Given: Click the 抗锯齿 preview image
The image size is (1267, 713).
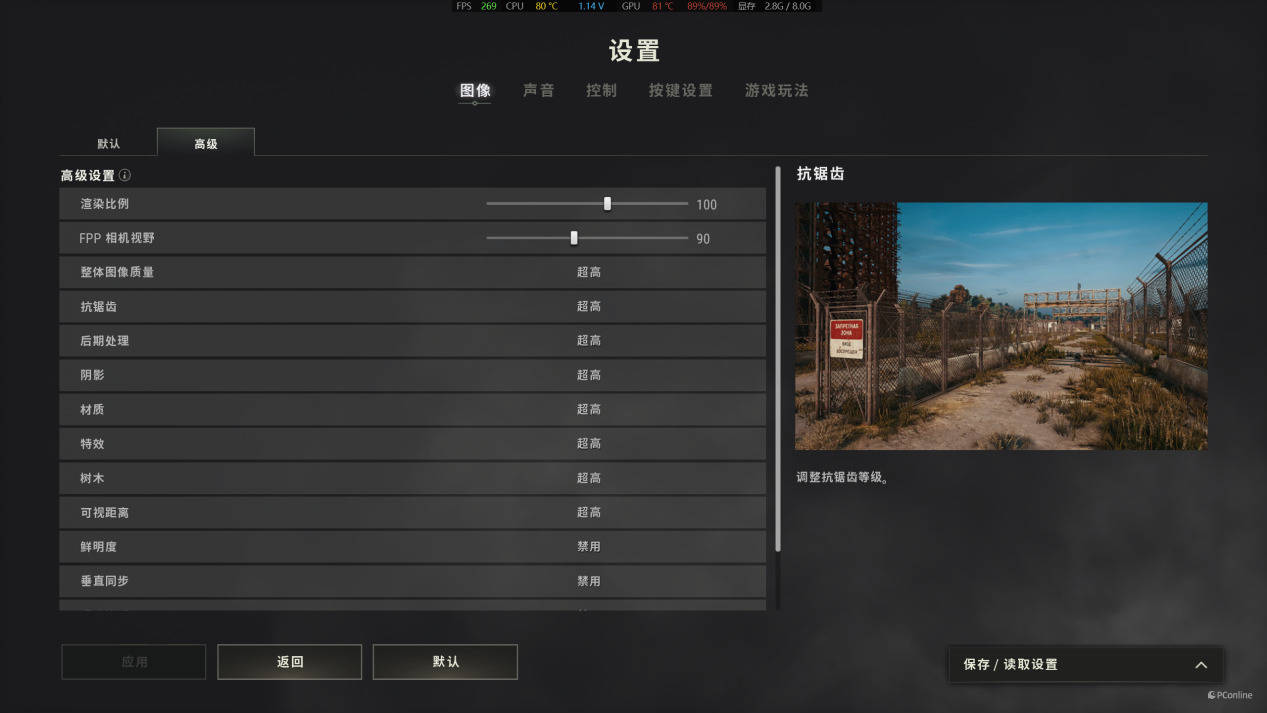Looking at the screenshot, I should [x=1001, y=326].
